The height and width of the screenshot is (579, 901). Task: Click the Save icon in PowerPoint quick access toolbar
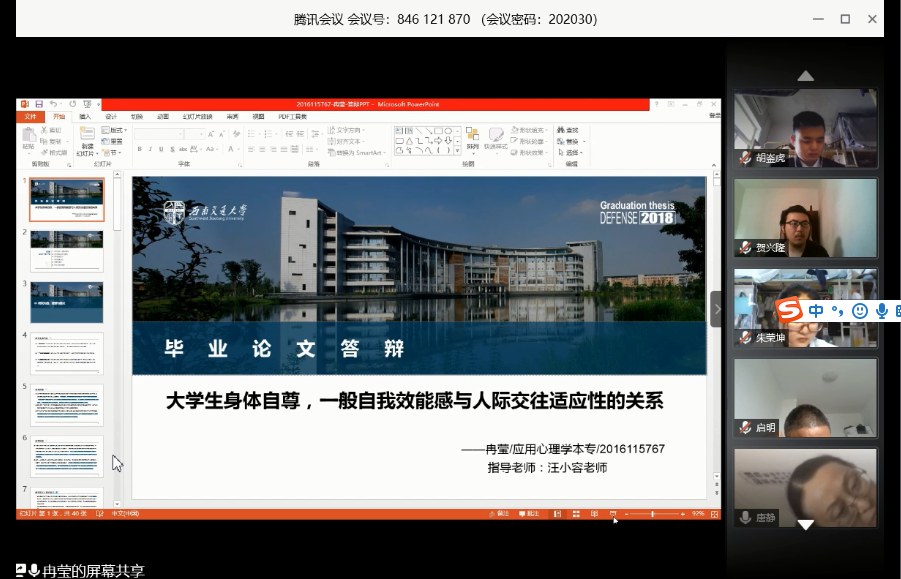(38, 104)
